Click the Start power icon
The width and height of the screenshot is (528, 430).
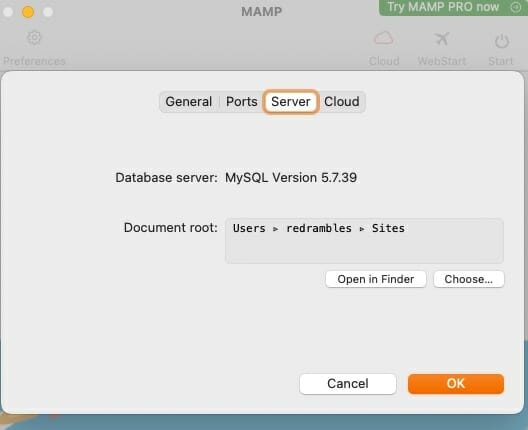tap(502, 41)
